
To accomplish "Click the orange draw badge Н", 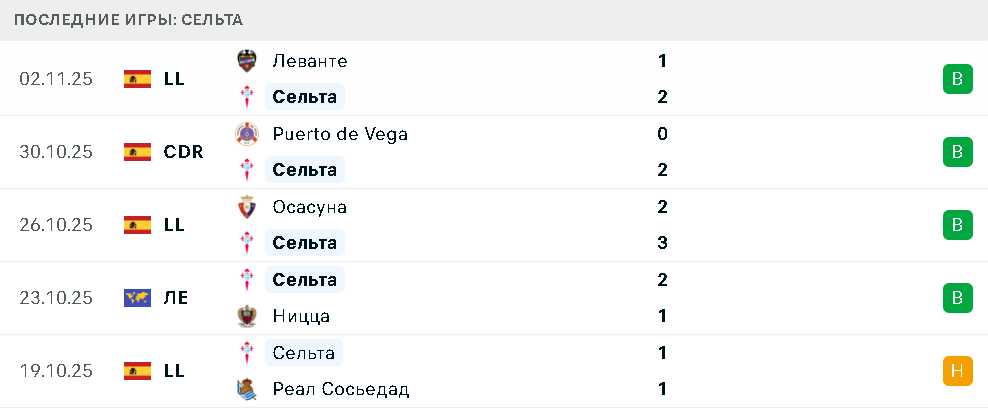I will coord(957,371).
